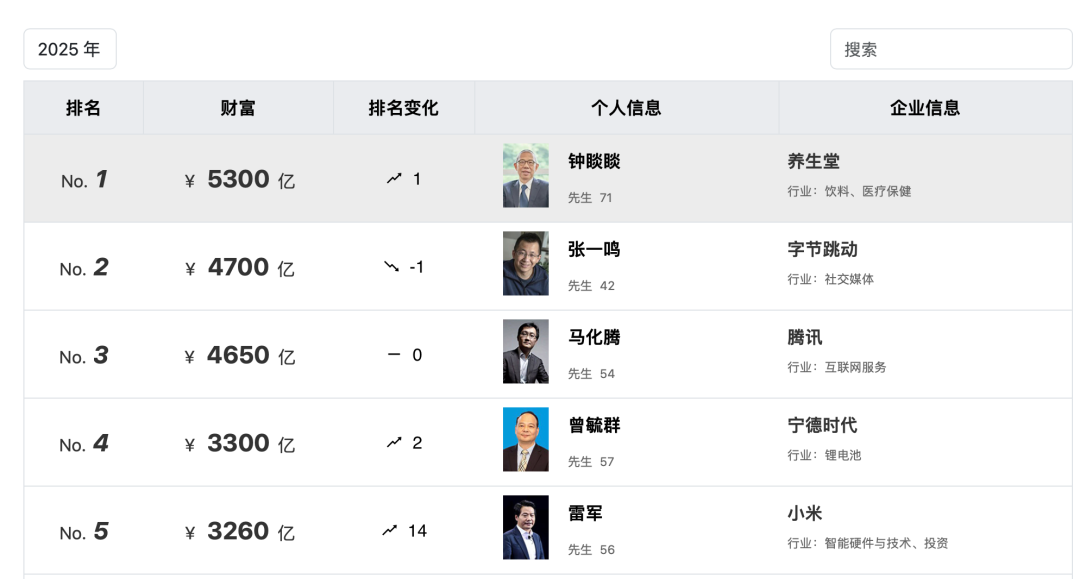The width and height of the screenshot is (1080, 579).
Task: Sort by the 财富 column header
Action: coord(238,108)
